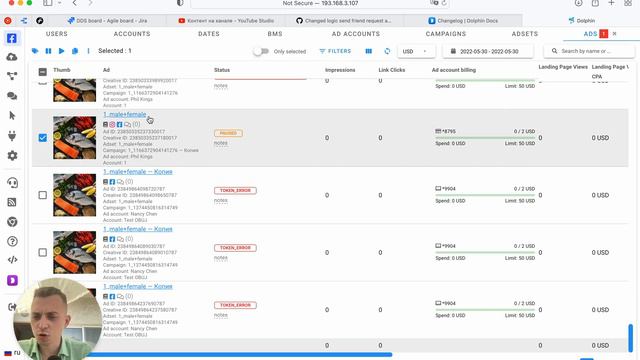Image resolution: width=640 pixels, height=360 pixels.
Task: Click the Search by name input field
Action: coord(589,51)
